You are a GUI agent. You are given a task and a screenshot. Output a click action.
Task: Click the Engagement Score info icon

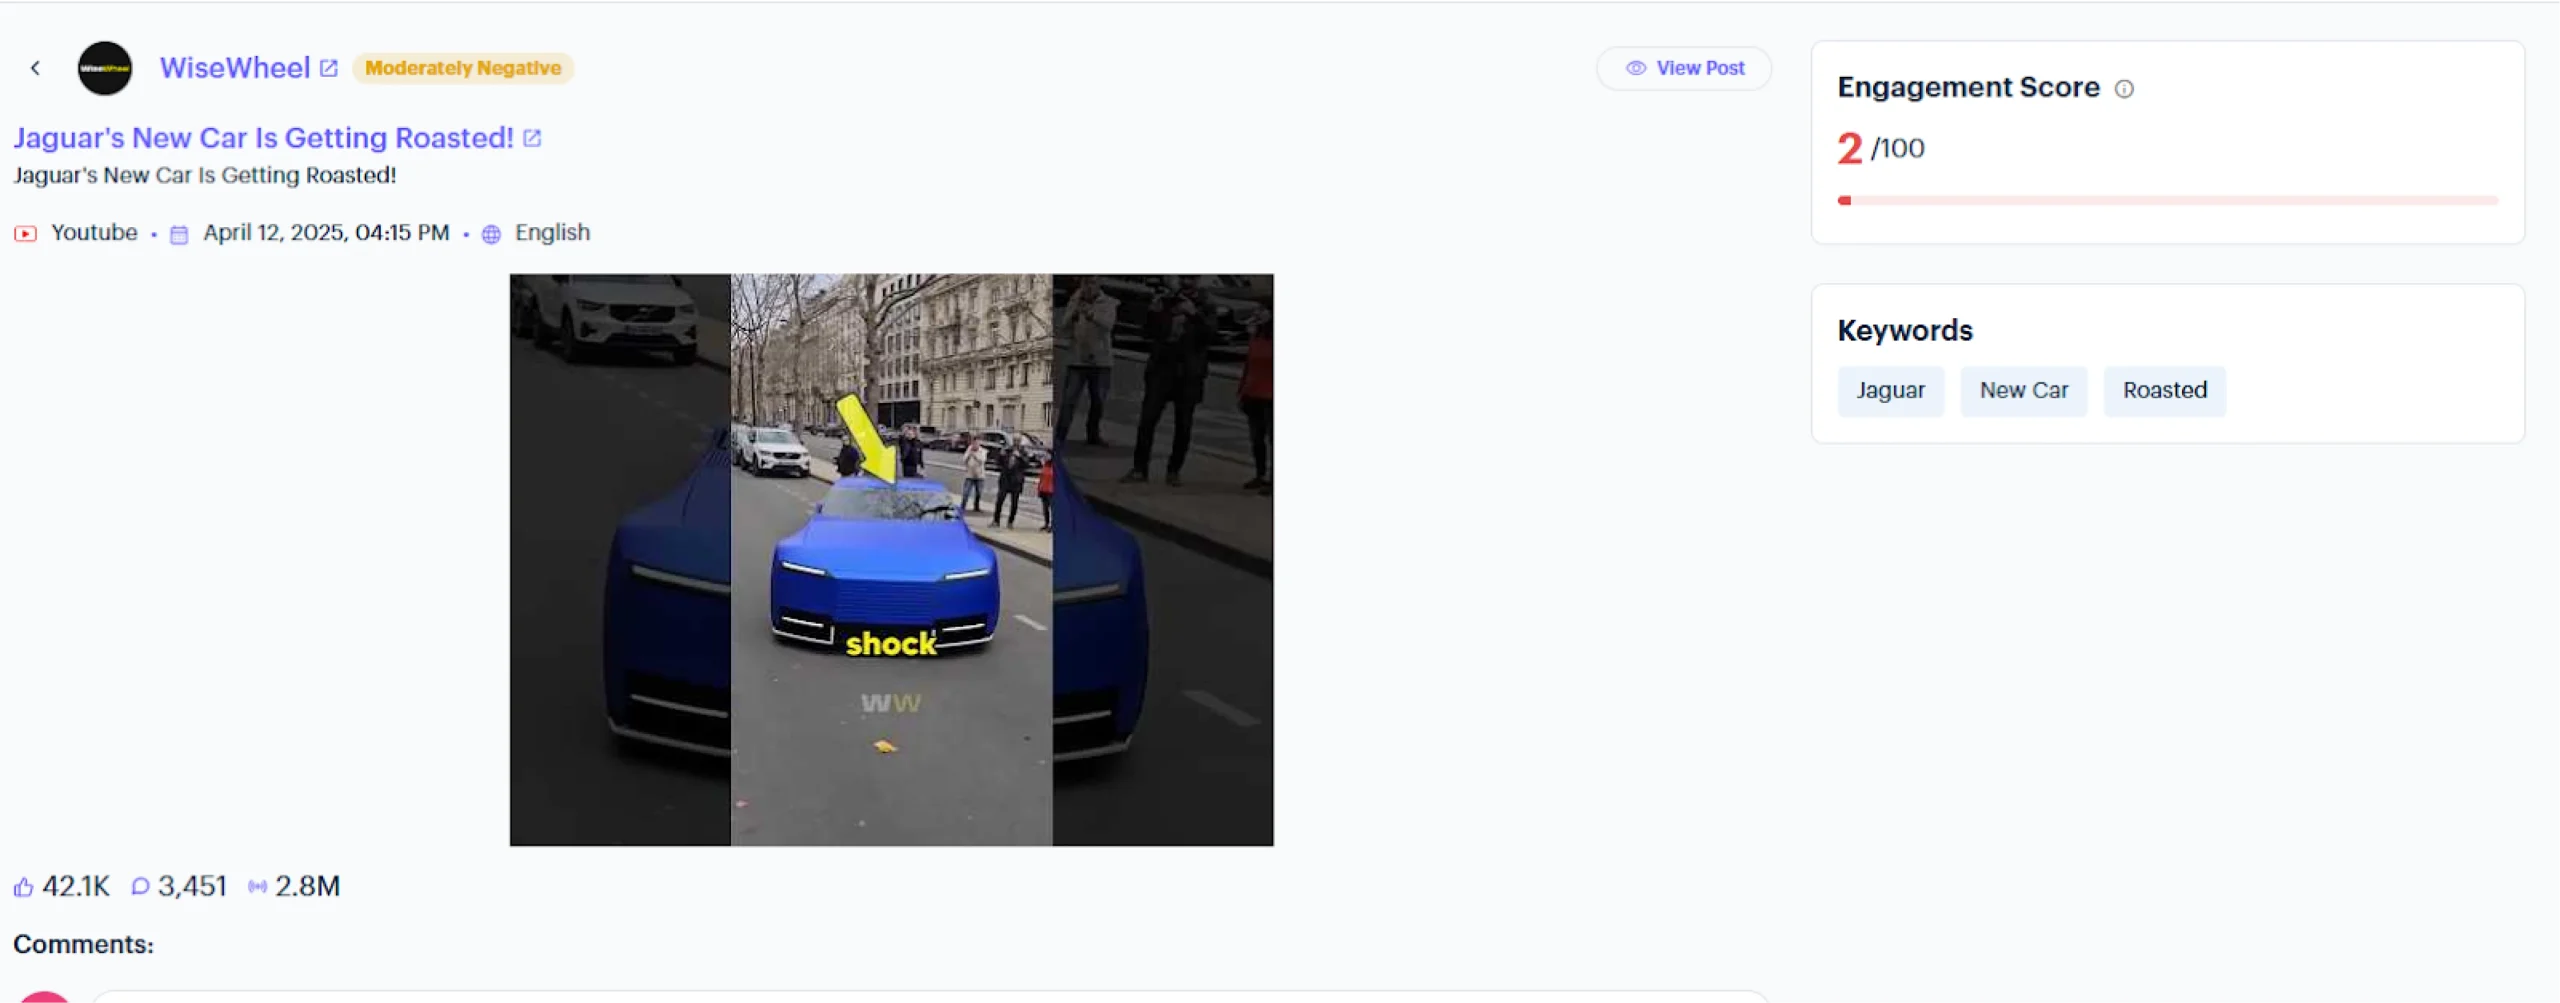click(2124, 89)
